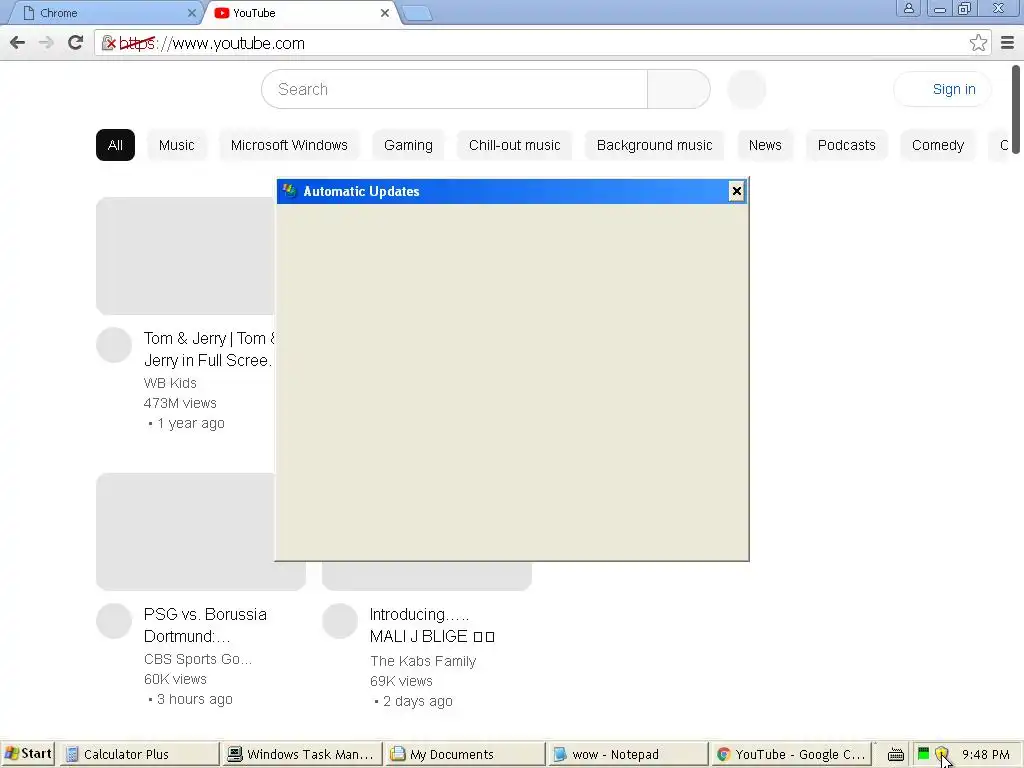Click the Sign in button
The width and height of the screenshot is (1024, 768).
click(x=942, y=89)
